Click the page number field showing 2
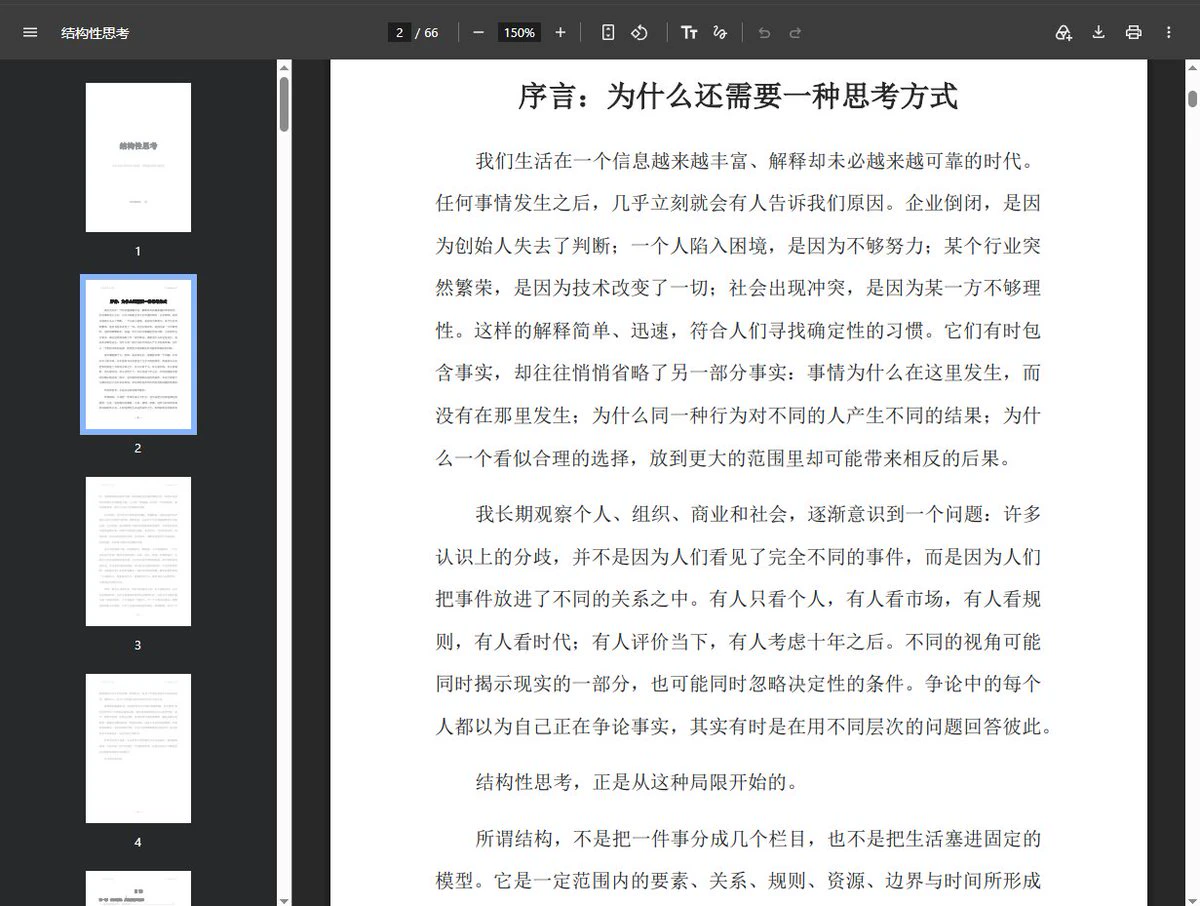 point(399,32)
